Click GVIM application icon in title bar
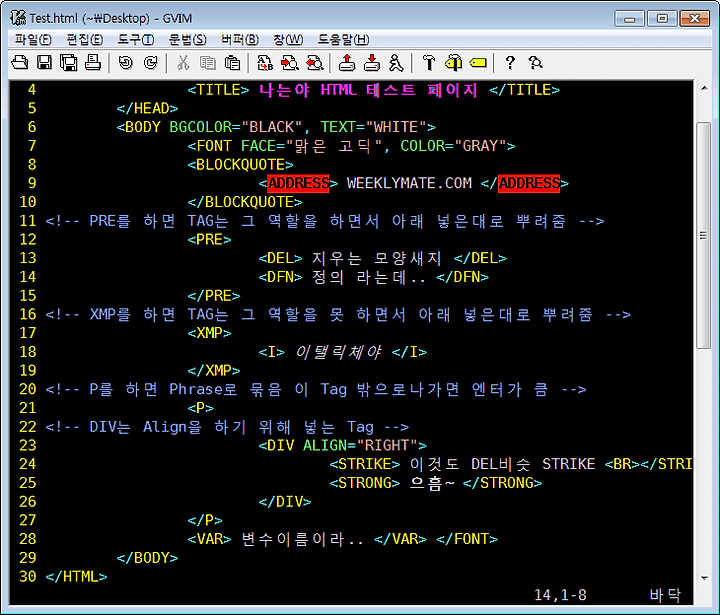 [18, 17]
